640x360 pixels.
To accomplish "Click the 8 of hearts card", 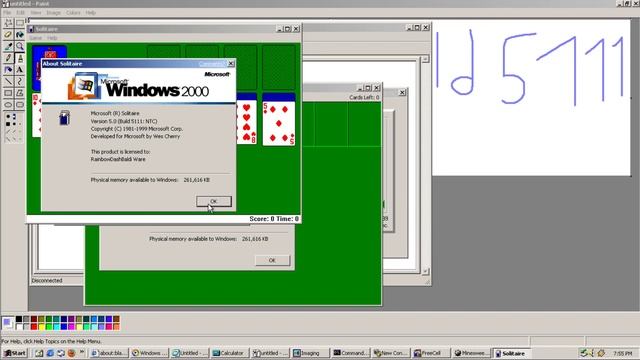I will (x=247, y=123).
